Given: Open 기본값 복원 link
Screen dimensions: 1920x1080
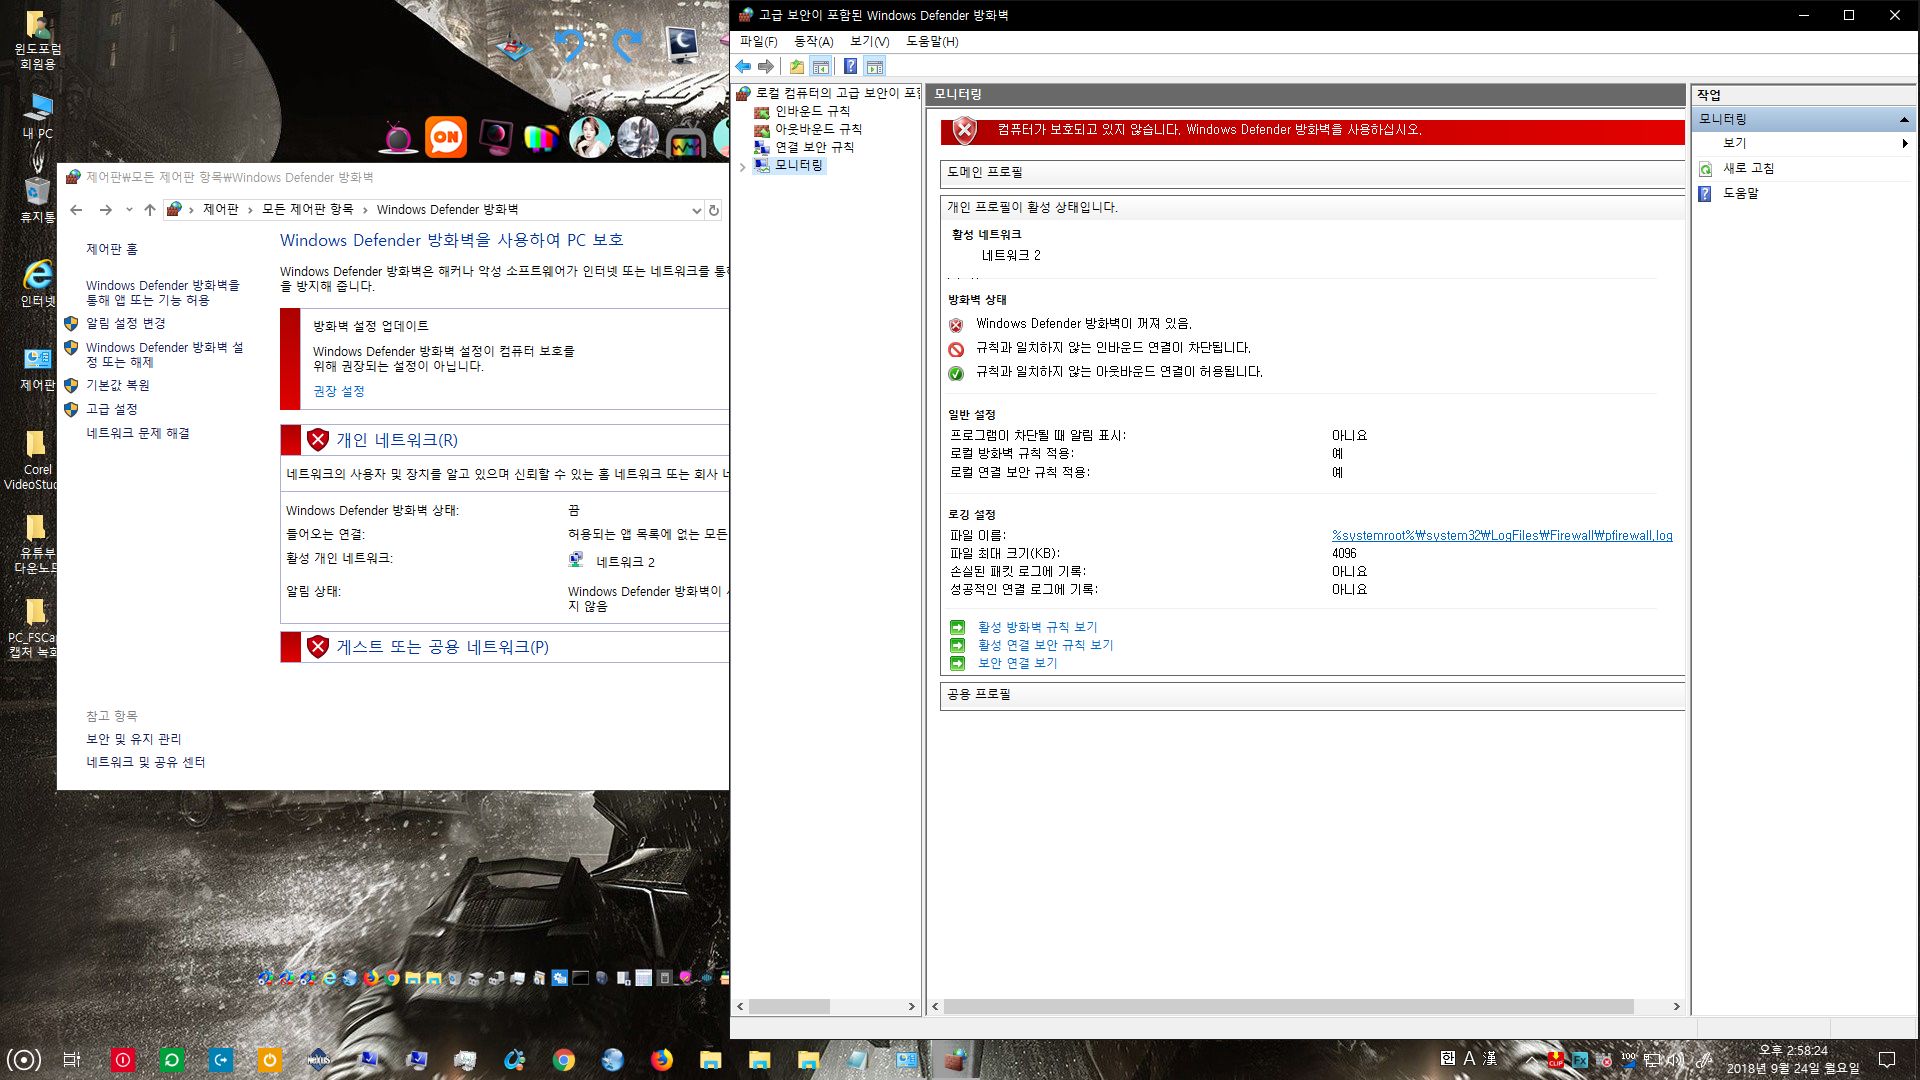Looking at the screenshot, I should 117,385.
